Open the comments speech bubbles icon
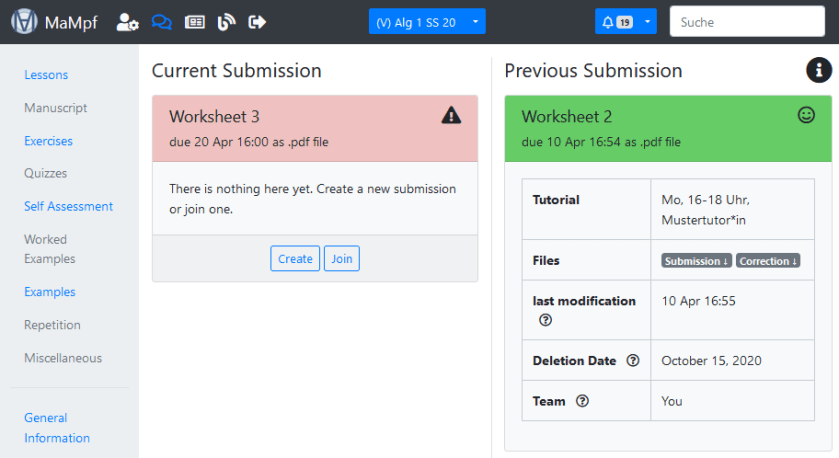The height and width of the screenshot is (458, 839). click(161, 21)
